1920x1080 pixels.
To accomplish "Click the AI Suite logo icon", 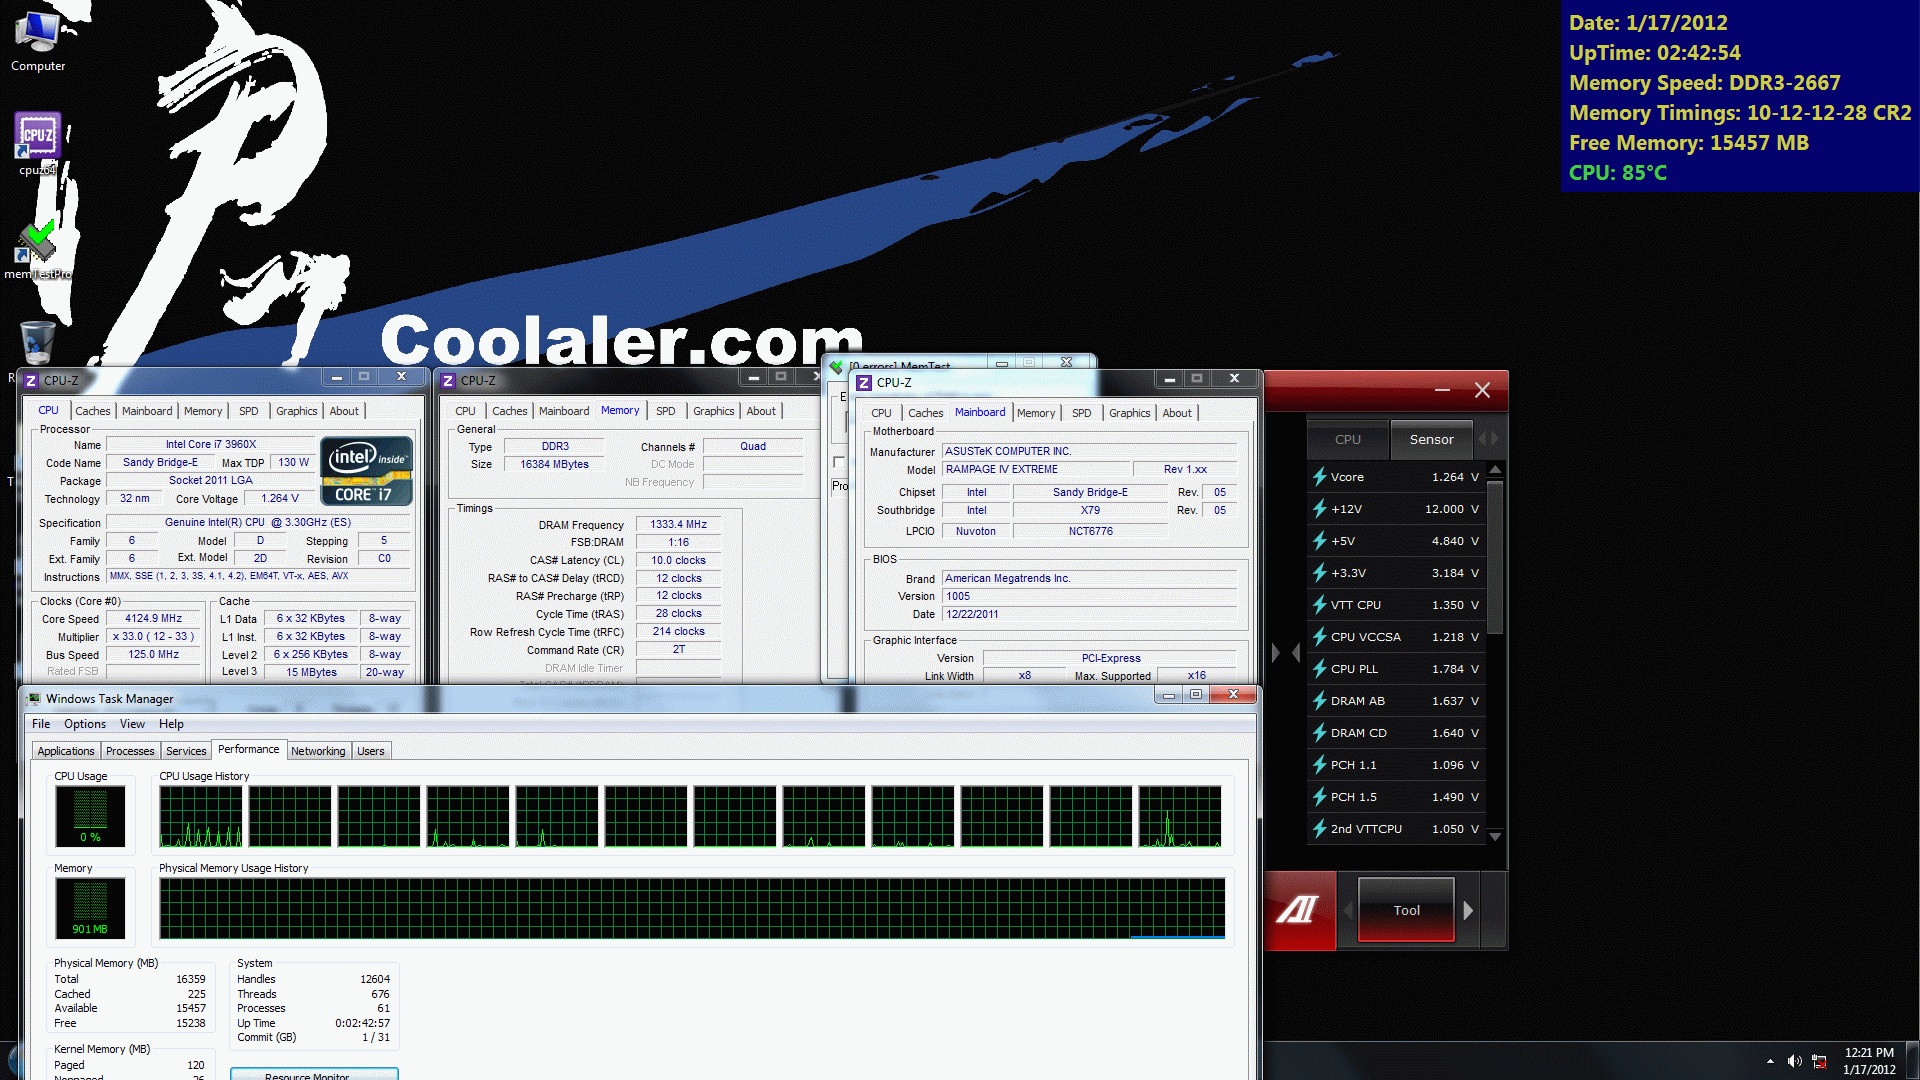I will (1298, 910).
